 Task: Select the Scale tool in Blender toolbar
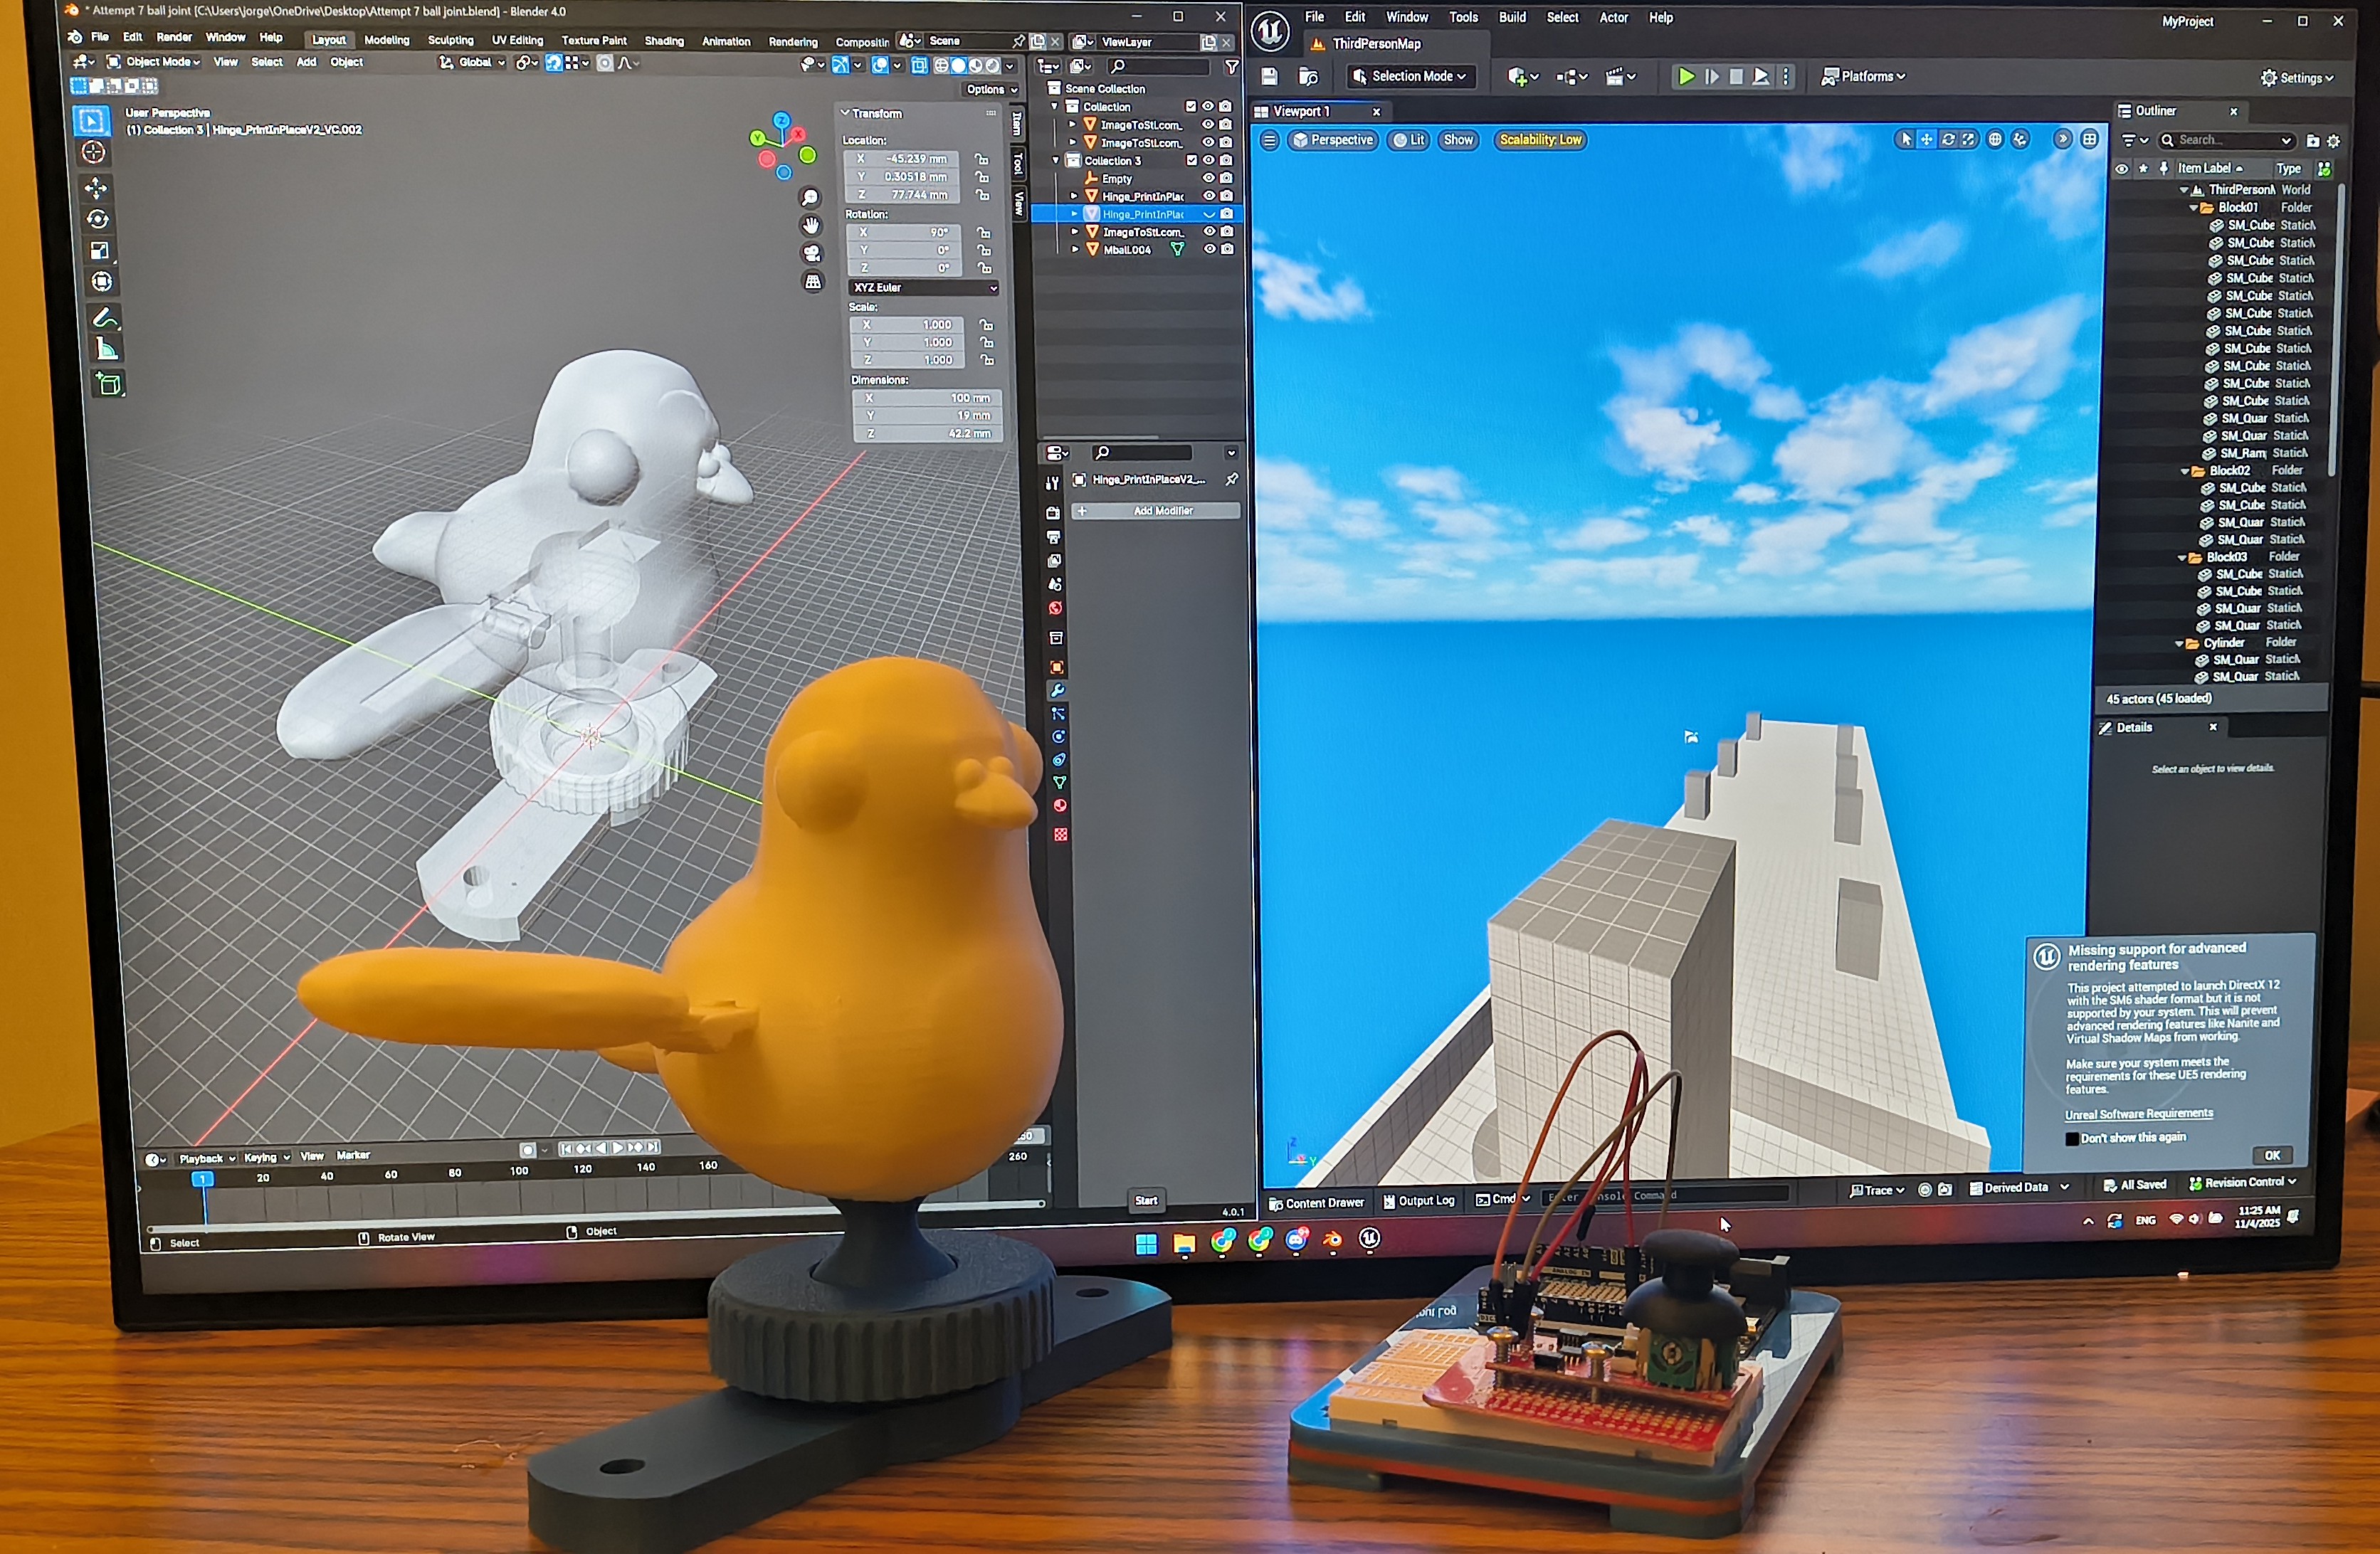point(99,250)
